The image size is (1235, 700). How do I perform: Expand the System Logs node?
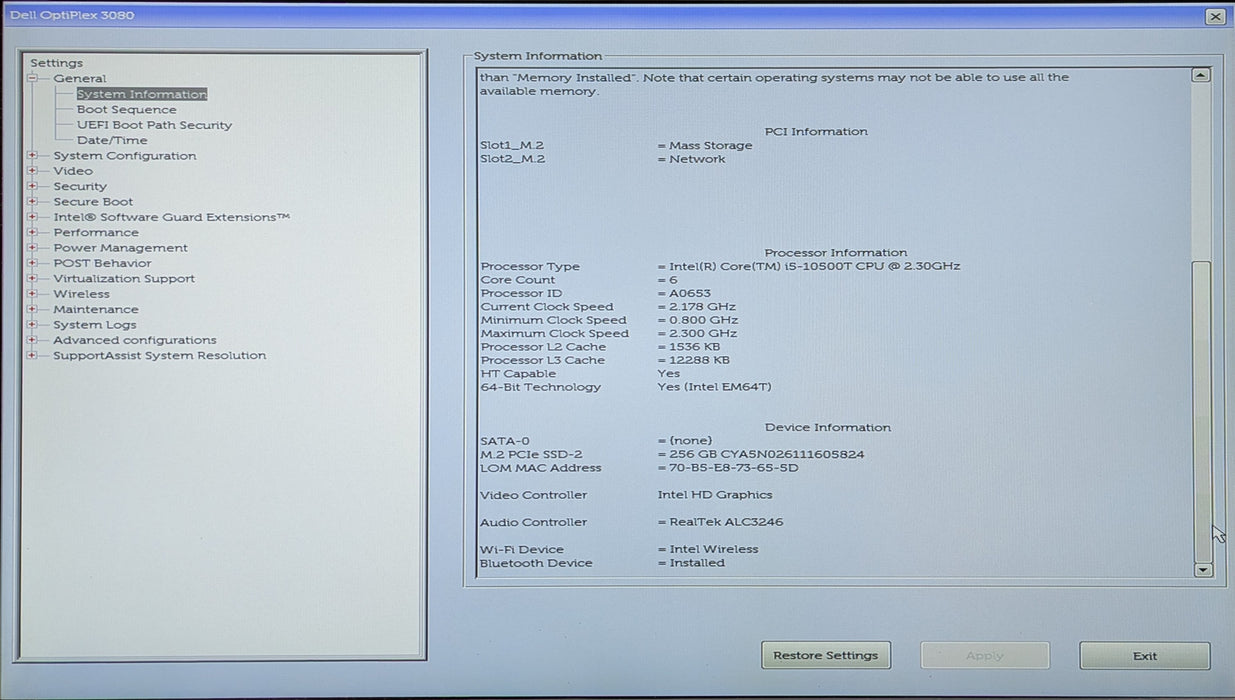(33, 325)
